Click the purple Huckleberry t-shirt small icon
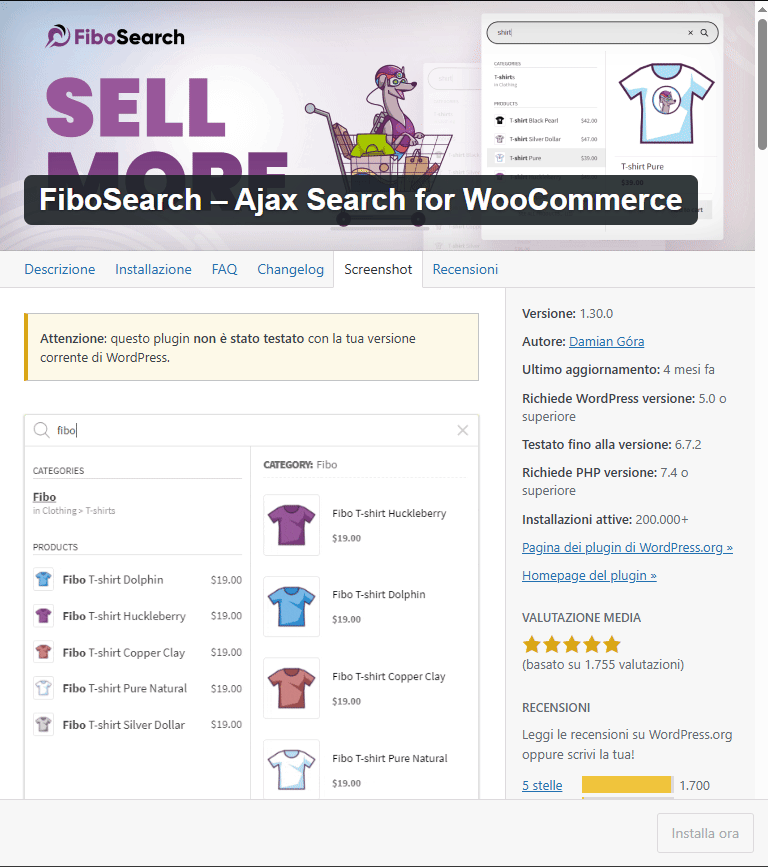 click(43, 615)
